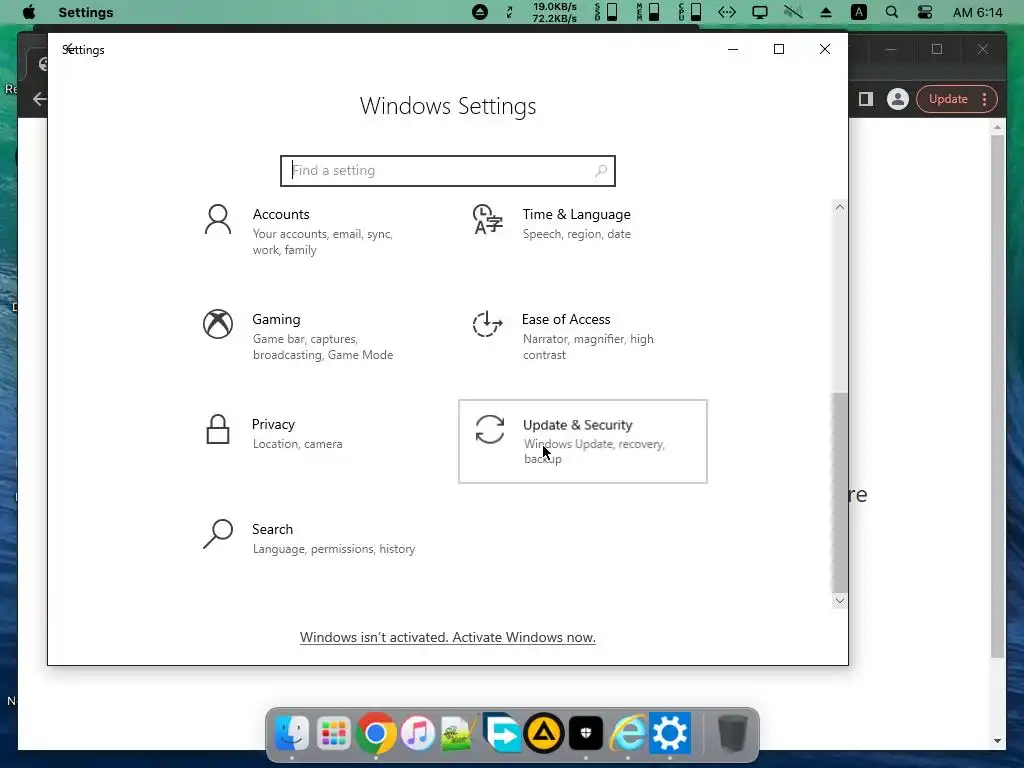The height and width of the screenshot is (768, 1024).
Task: Click the AM 6:14 clock in the menu bar
Action: 978,12
